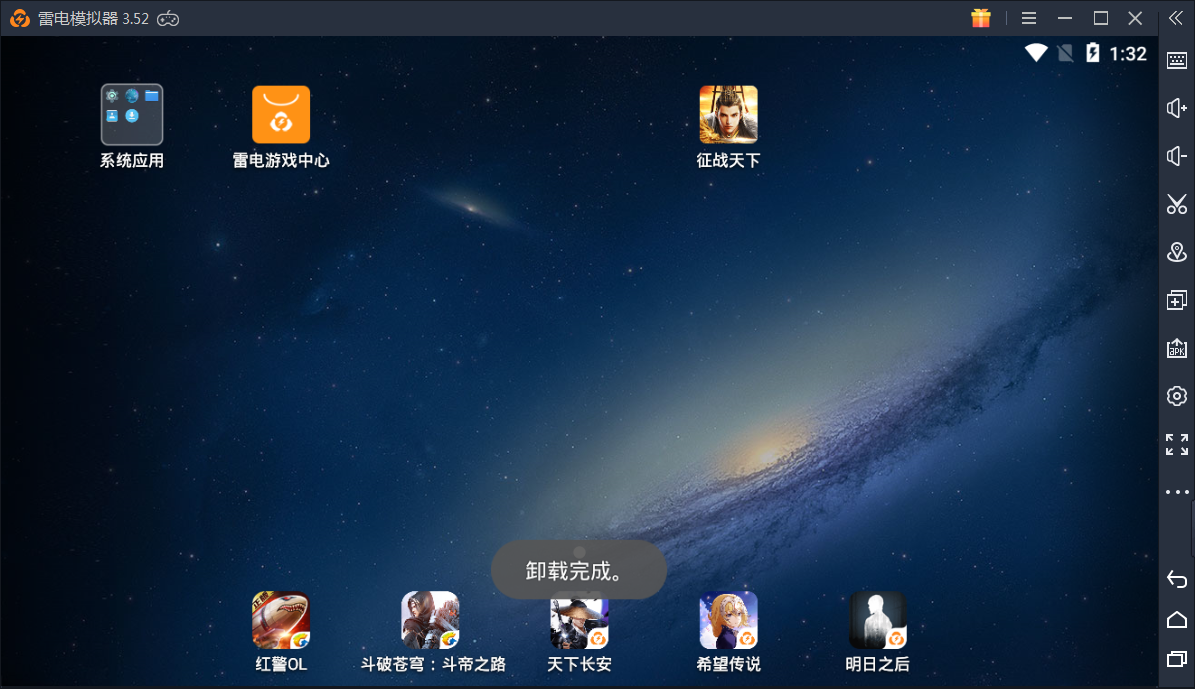Click the no-SIM status icon
Image resolution: width=1195 pixels, height=689 pixels.
[x=1065, y=53]
